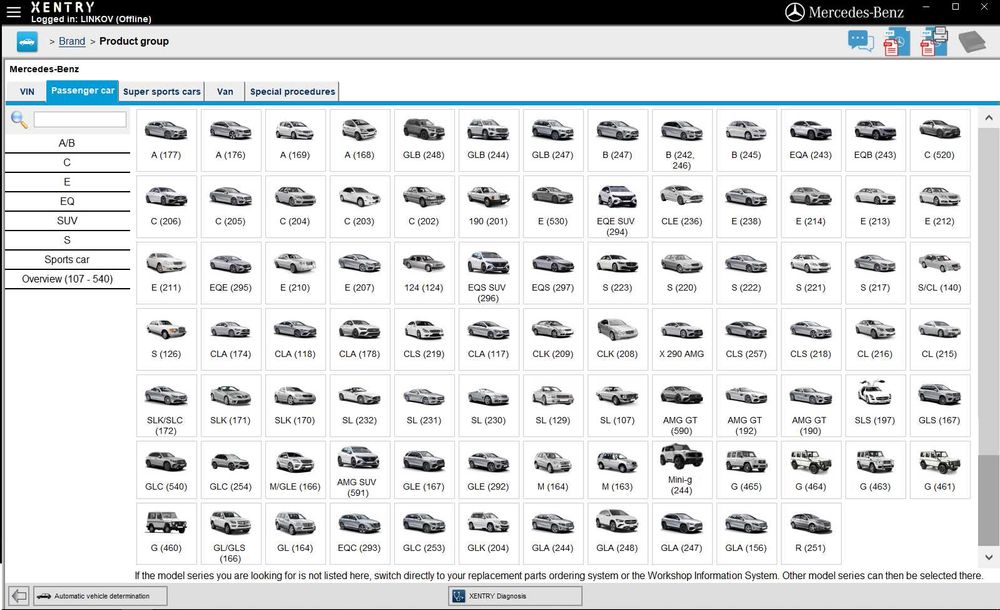
Task: Select the 190 (201) model tile
Action: [x=488, y=207]
